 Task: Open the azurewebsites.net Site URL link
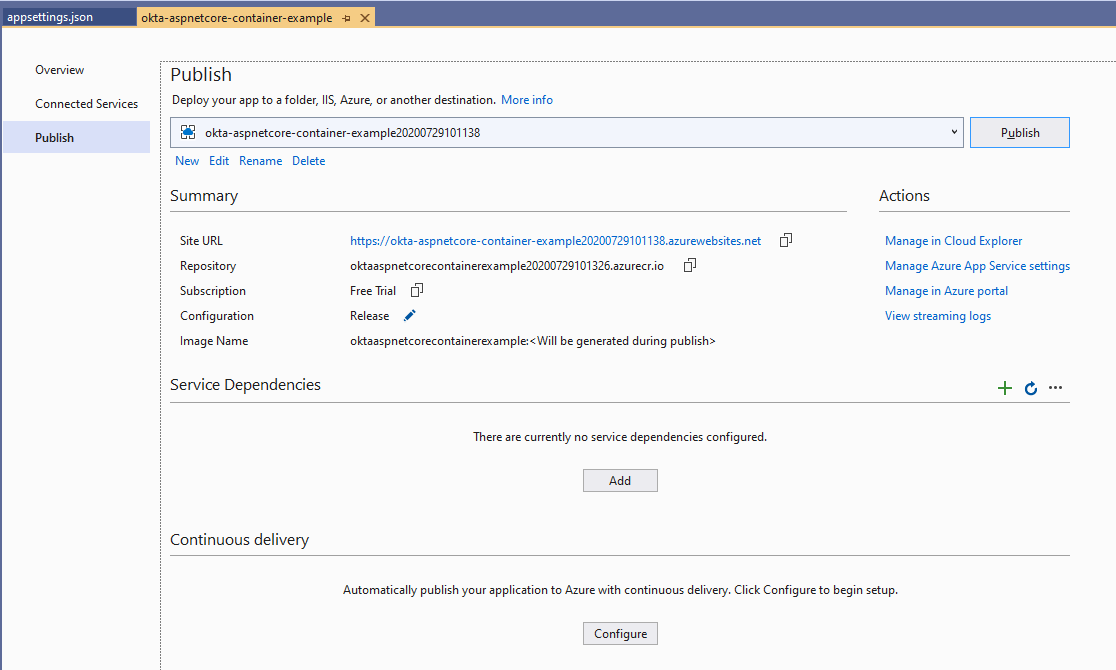[555, 241]
